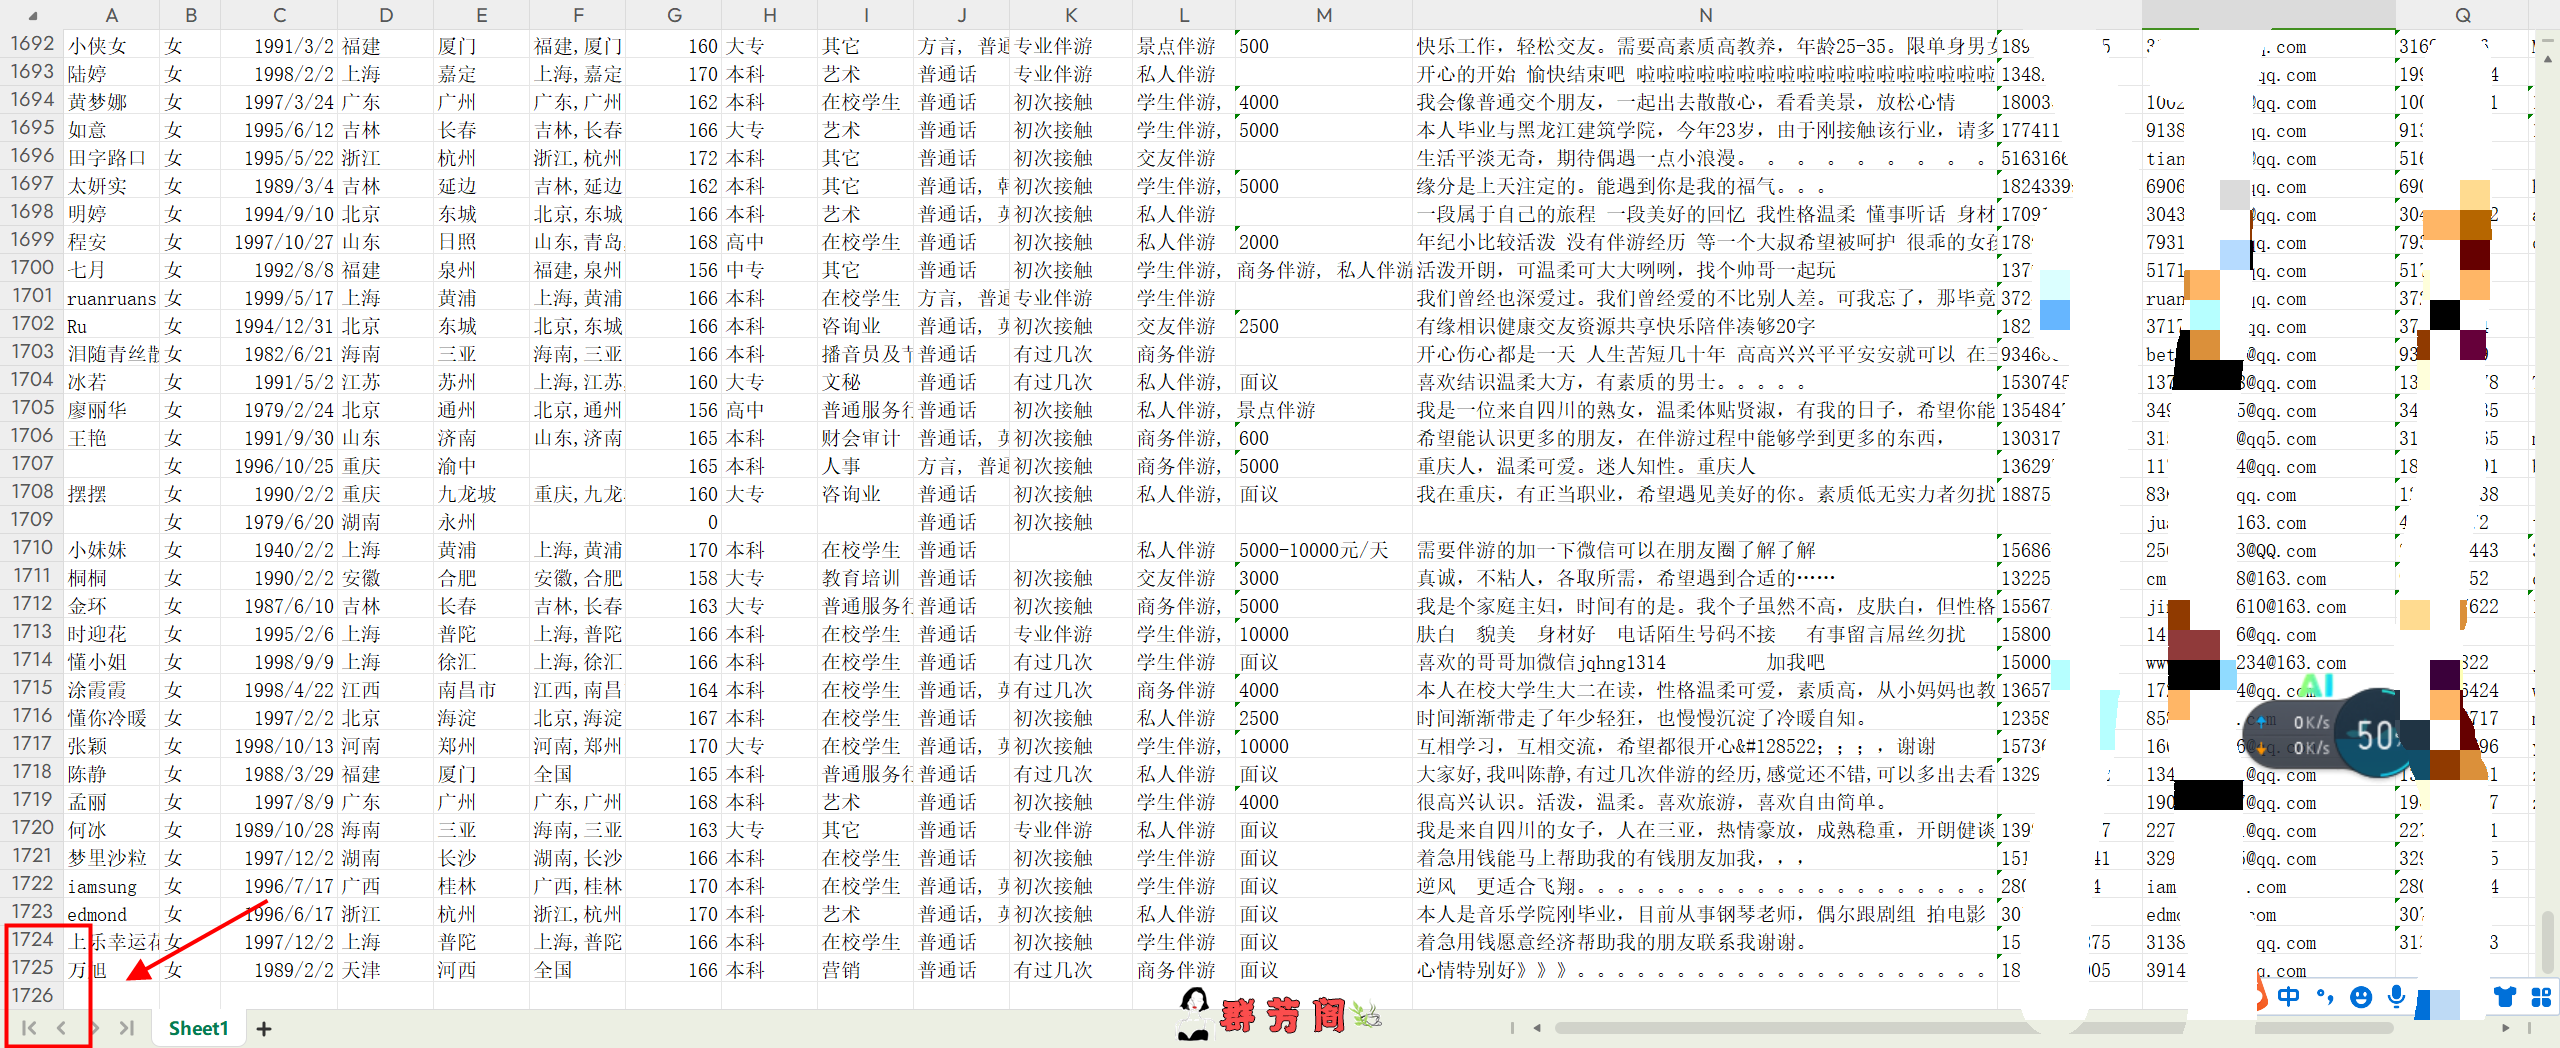
Task: Select column M header
Action: 1324,15
